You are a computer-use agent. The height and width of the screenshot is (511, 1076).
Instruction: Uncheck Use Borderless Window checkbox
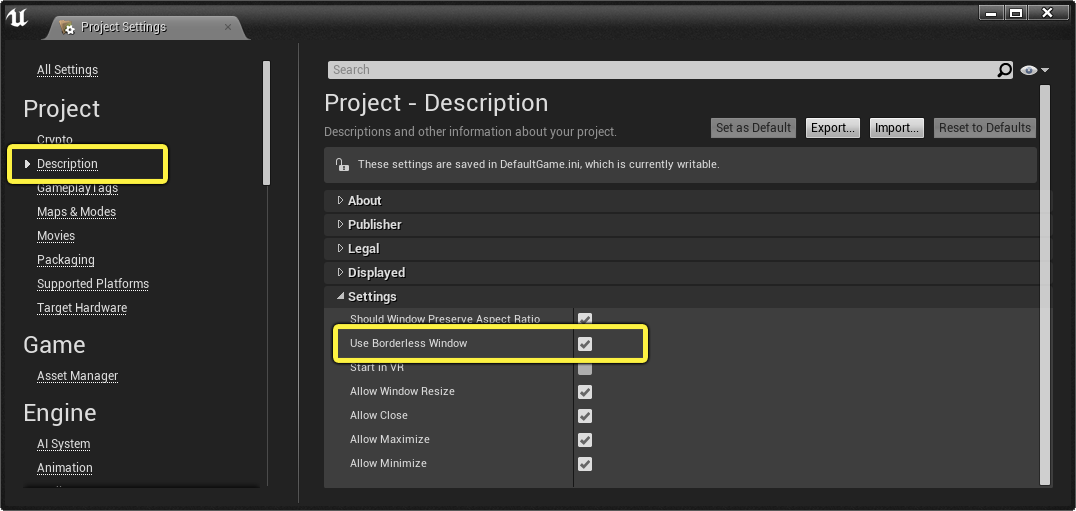point(585,344)
